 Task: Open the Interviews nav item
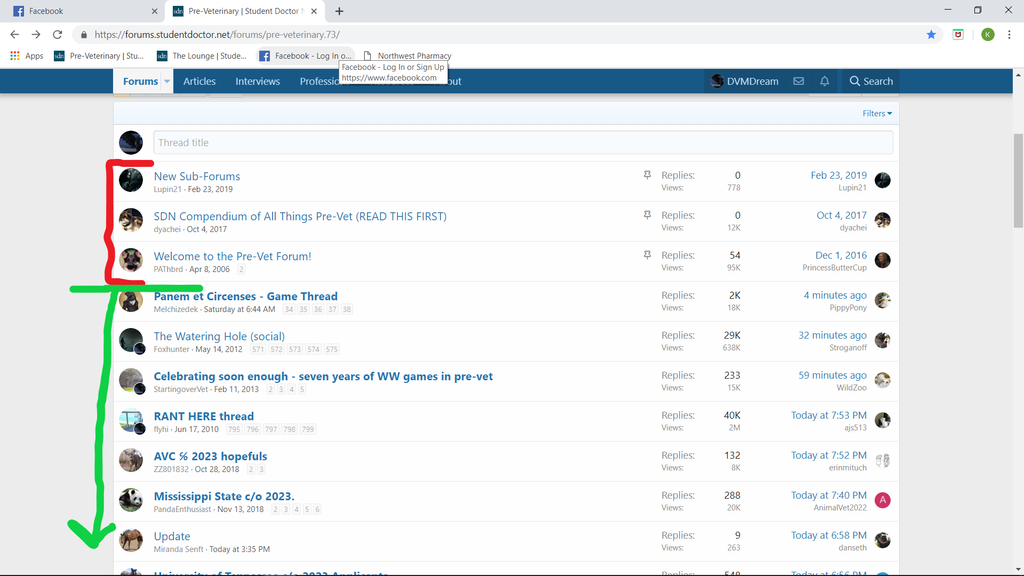pos(257,81)
